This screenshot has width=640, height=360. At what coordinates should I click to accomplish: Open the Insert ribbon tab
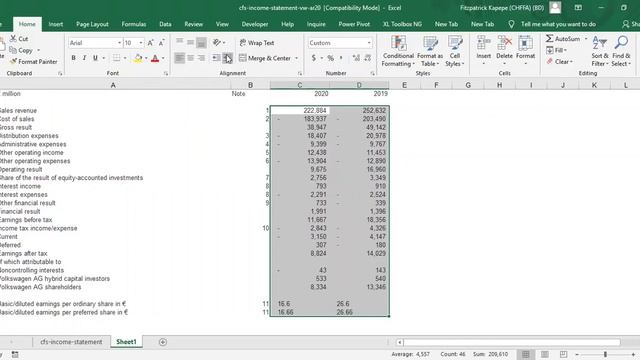pos(56,24)
